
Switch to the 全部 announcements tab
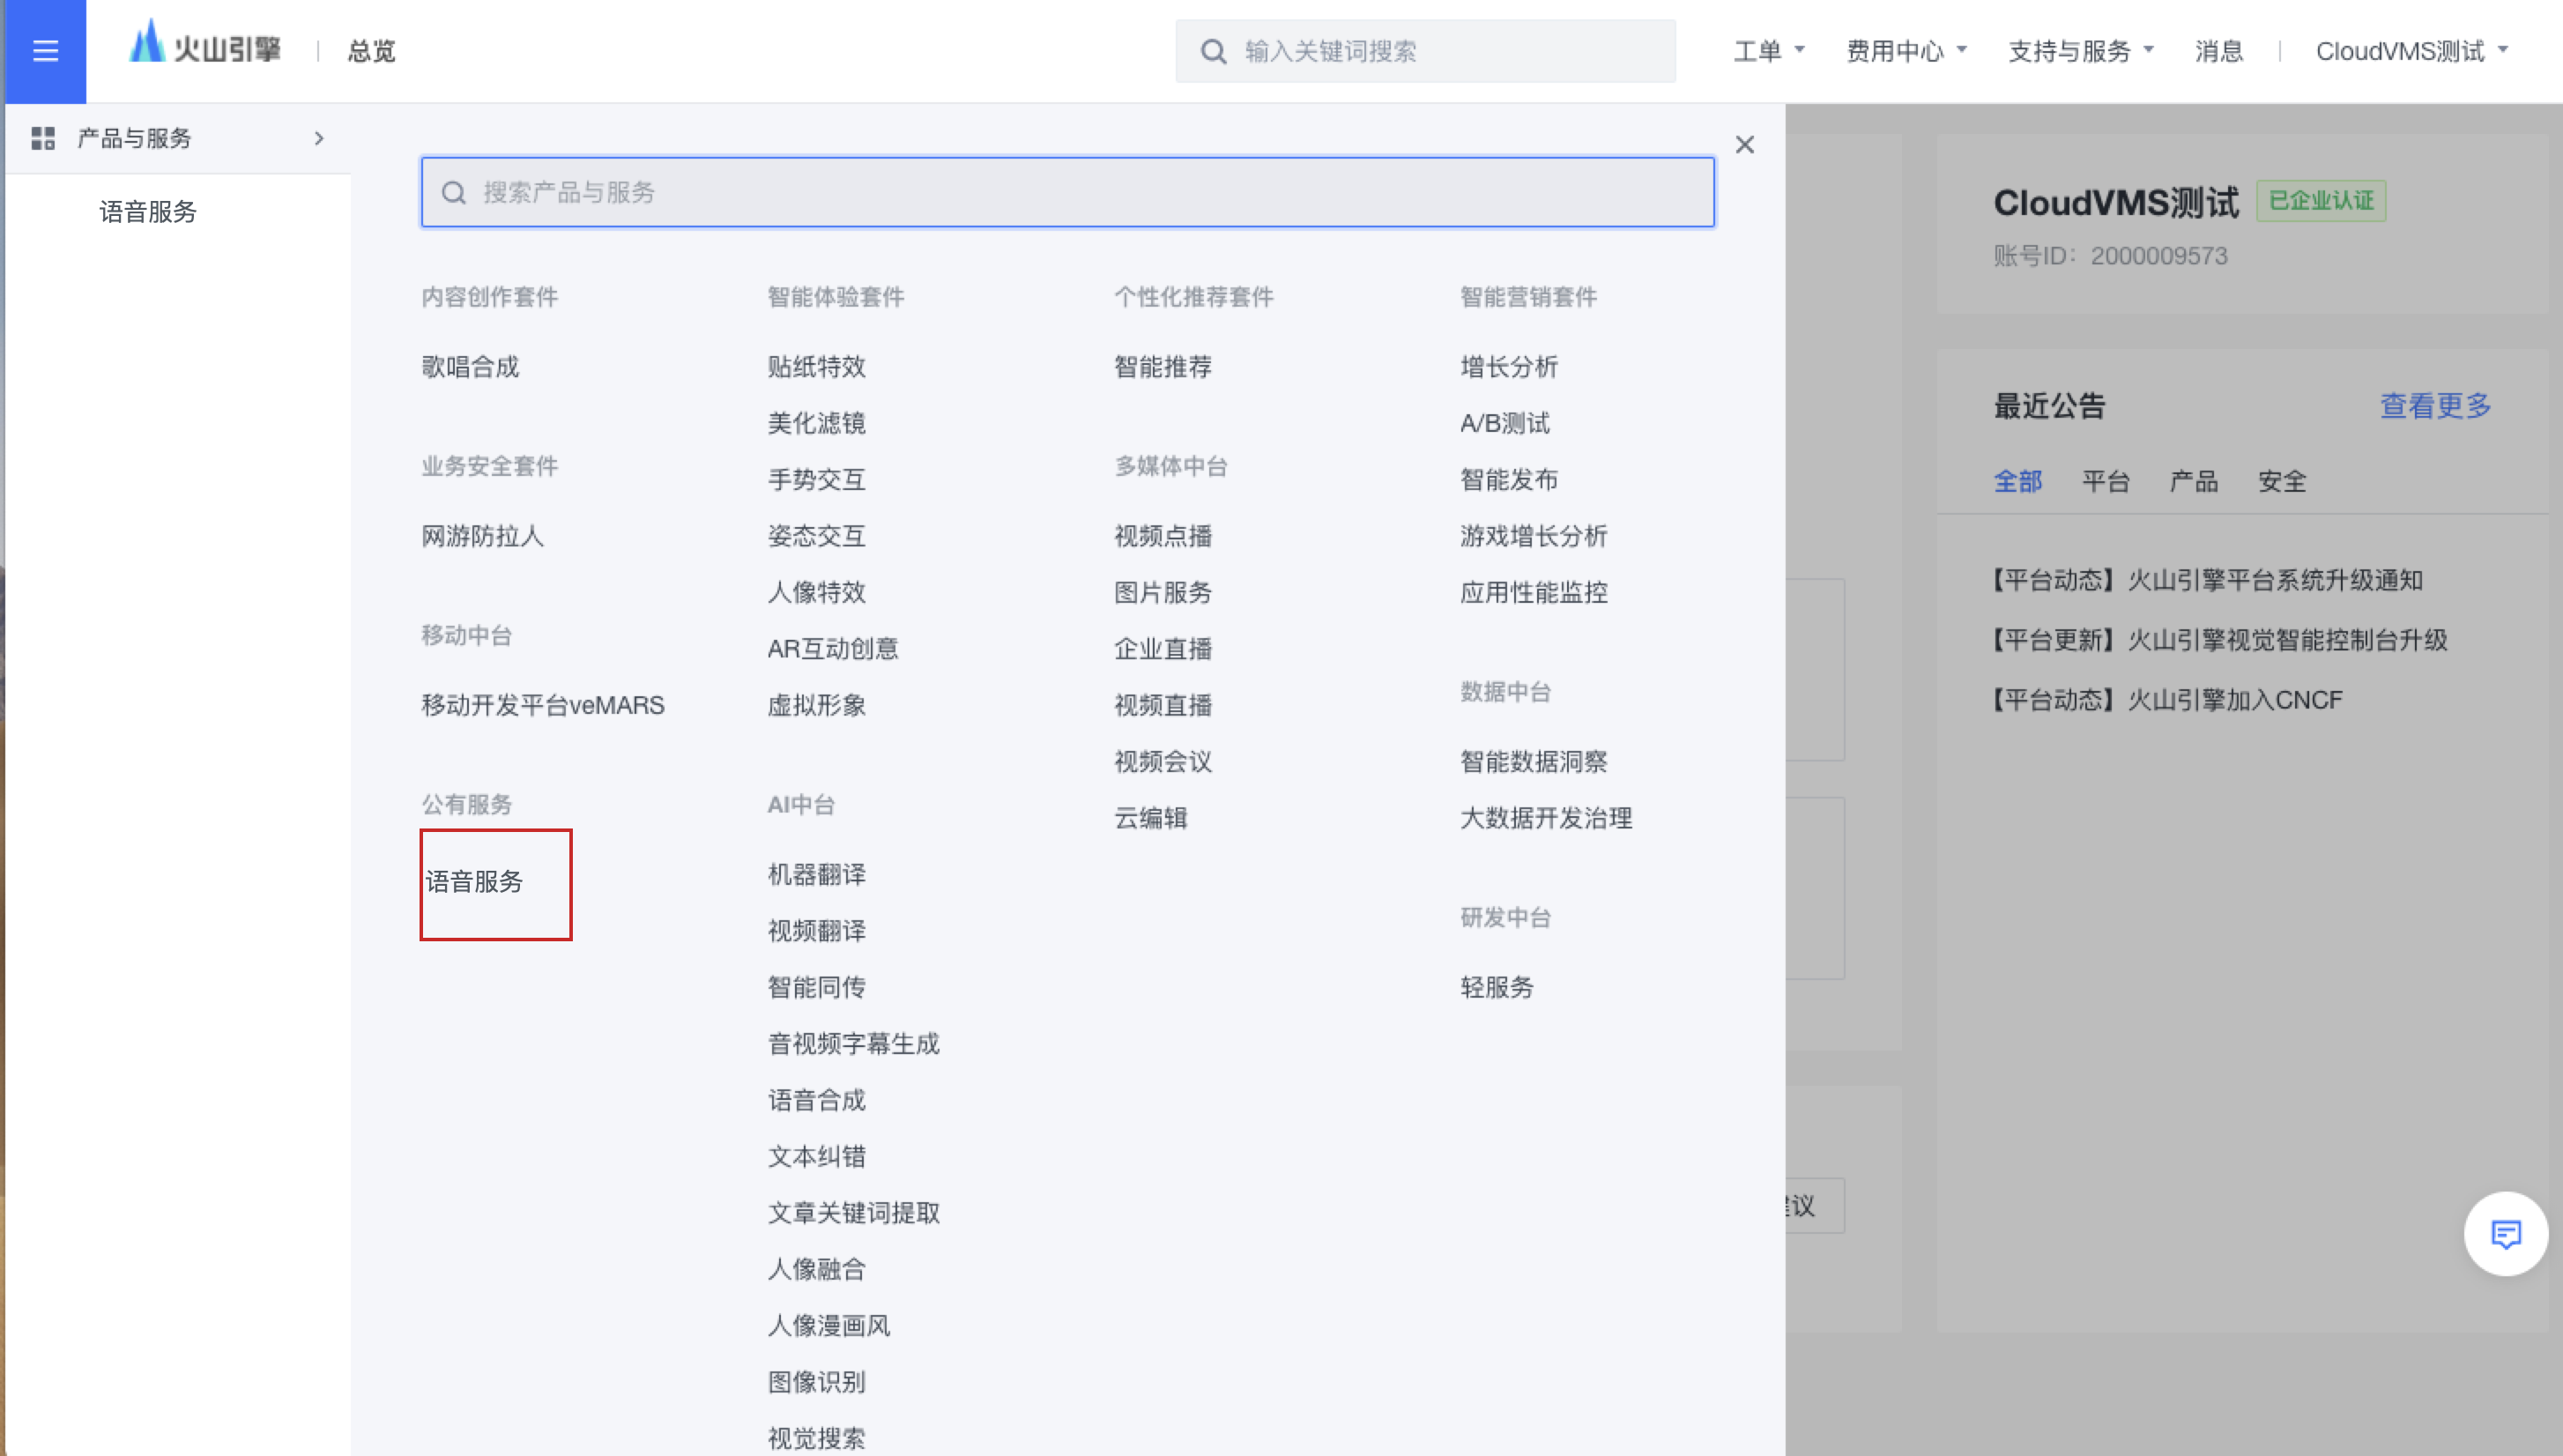pyautogui.click(x=2018, y=481)
